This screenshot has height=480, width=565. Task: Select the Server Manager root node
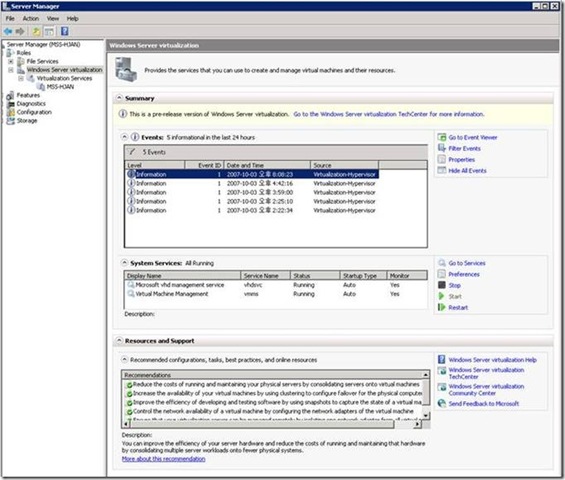[44, 45]
